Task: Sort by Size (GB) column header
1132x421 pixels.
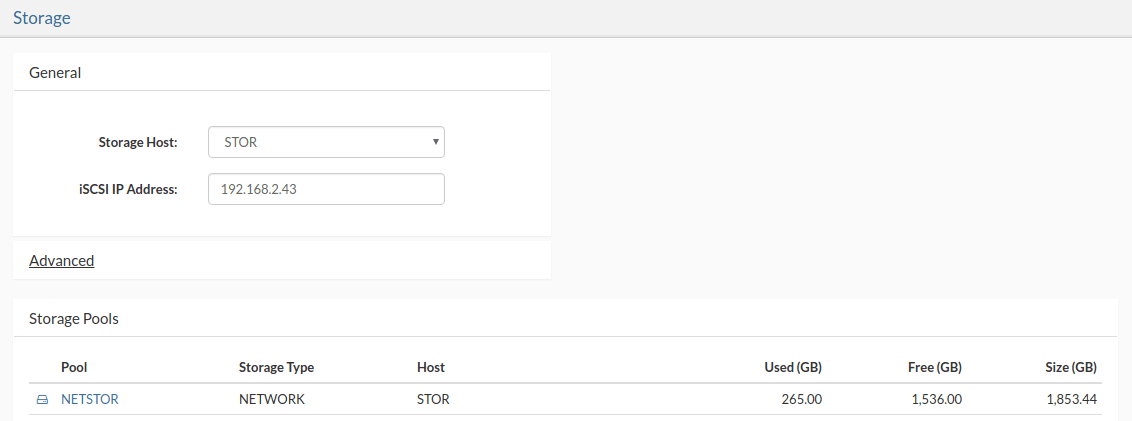Action: 1071,368
